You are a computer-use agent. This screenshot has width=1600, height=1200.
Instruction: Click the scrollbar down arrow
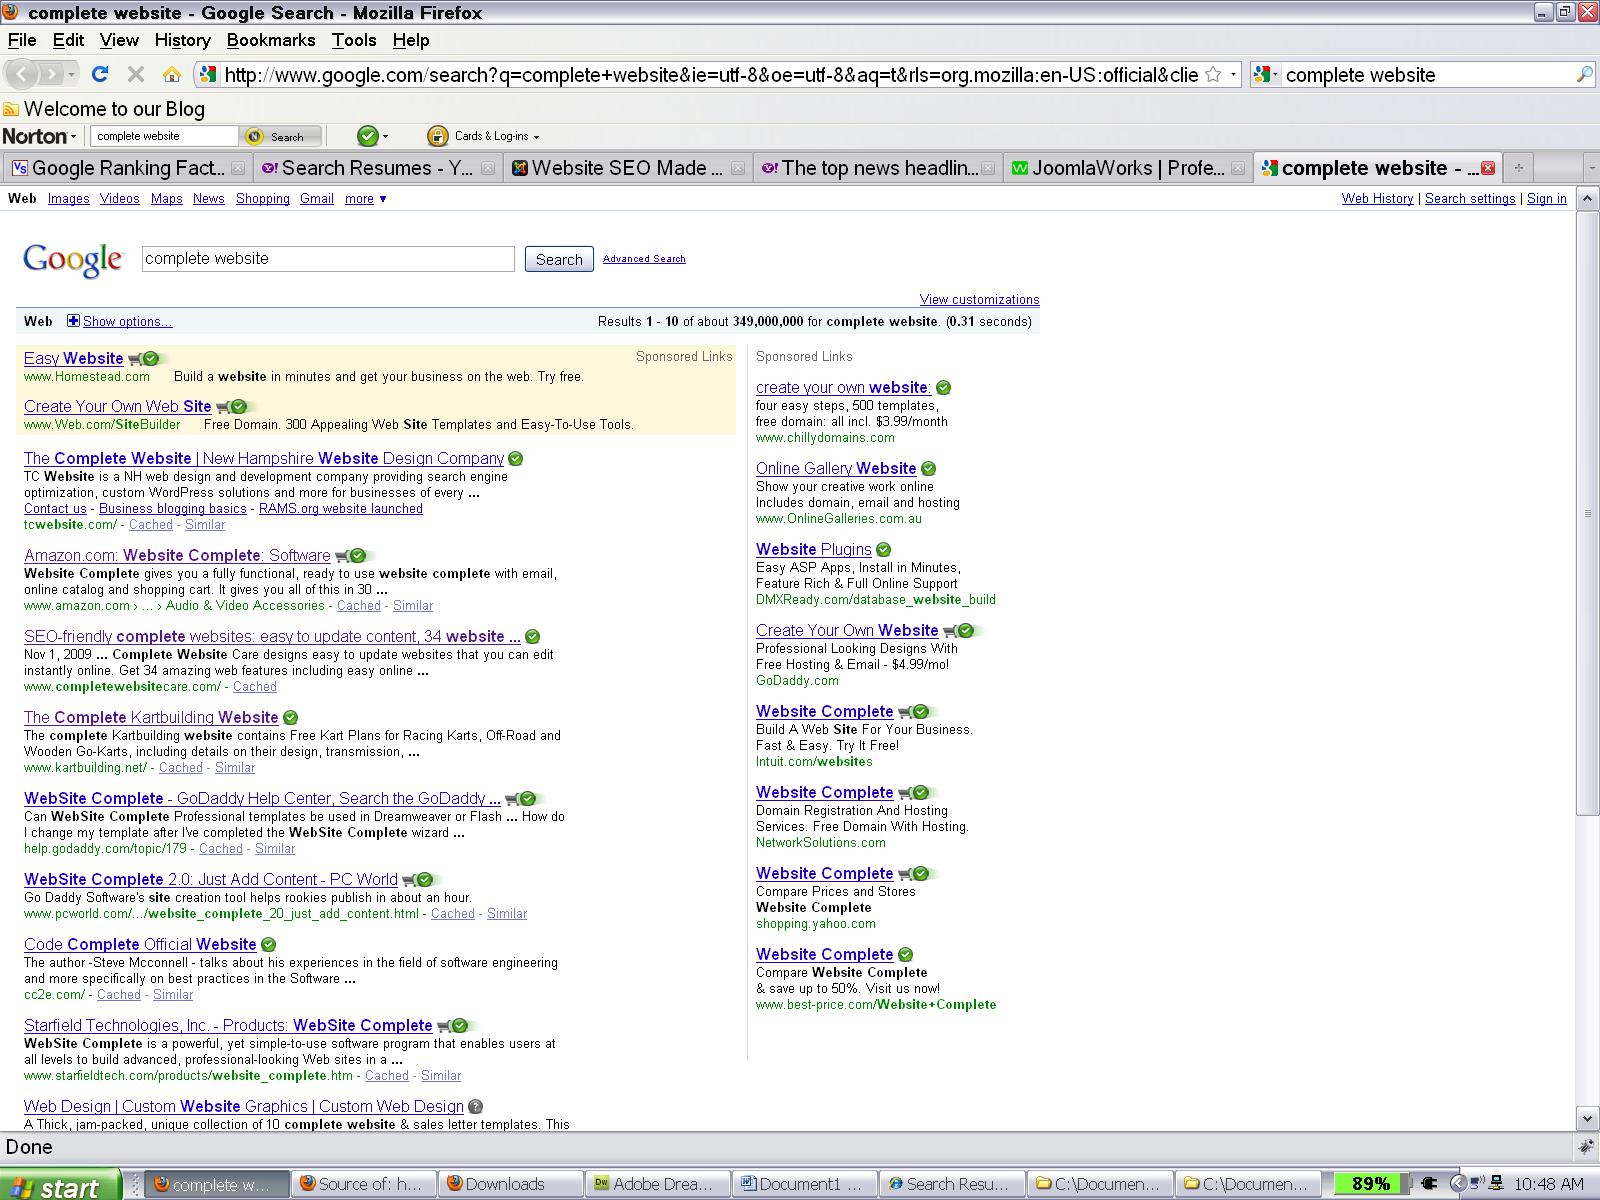1587,1118
